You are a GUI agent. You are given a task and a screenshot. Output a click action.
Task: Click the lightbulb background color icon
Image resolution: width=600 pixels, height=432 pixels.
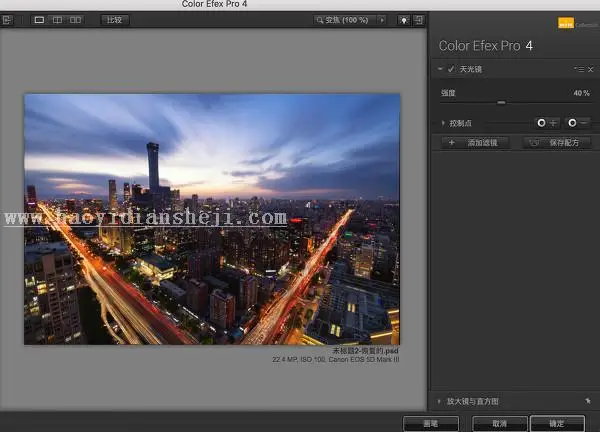pyautogui.click(x=404, y=20)
